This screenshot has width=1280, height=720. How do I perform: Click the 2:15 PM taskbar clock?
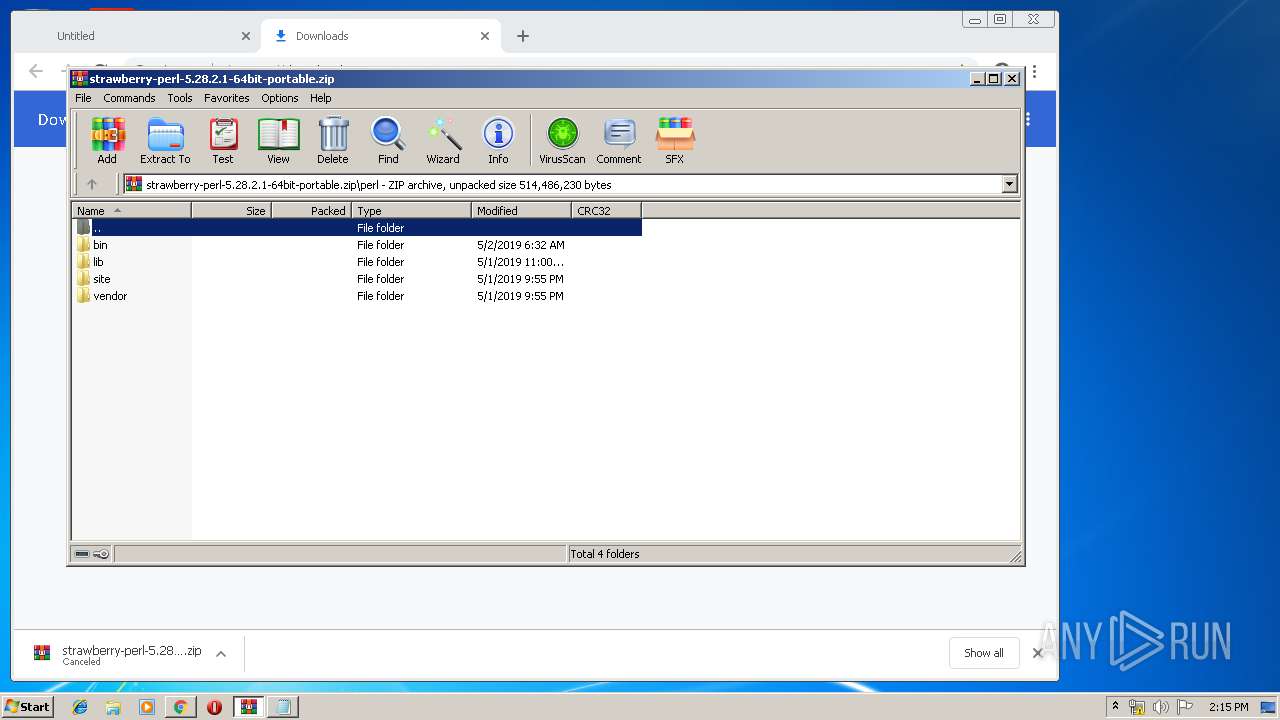[1228, 707]
